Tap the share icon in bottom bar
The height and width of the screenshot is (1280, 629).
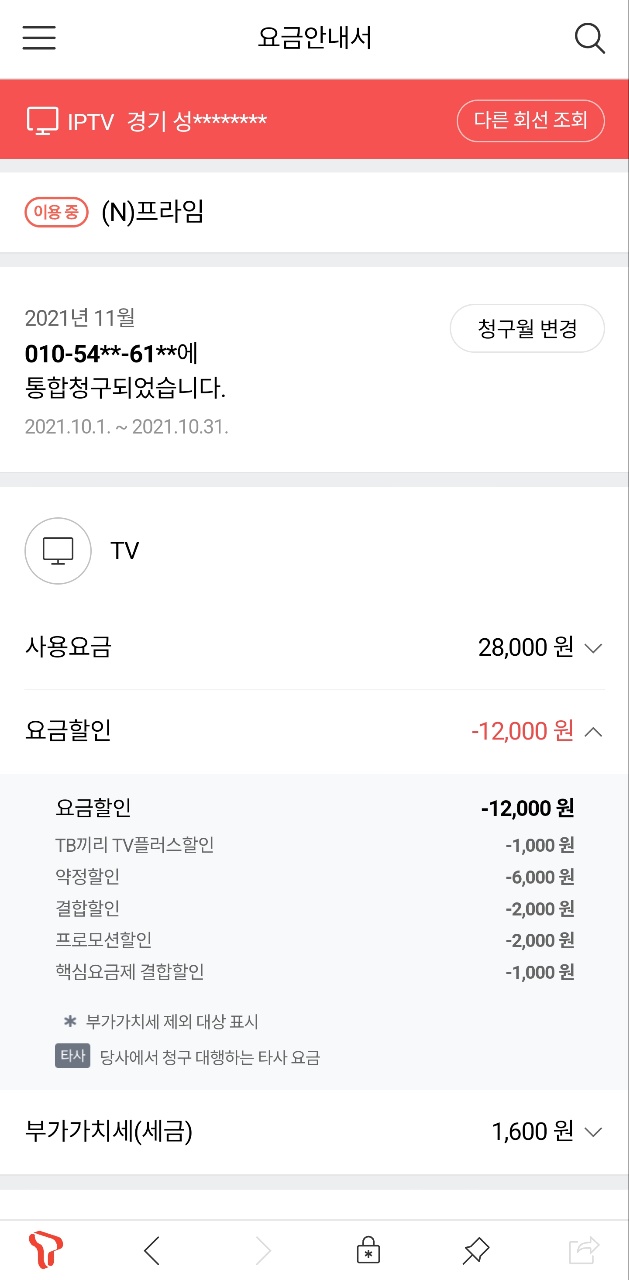pos(583,1250)
